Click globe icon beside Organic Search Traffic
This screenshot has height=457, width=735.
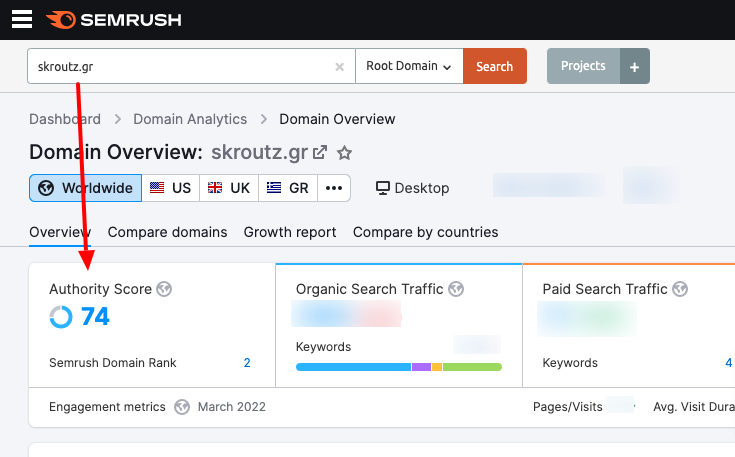(x=456, y=289)
